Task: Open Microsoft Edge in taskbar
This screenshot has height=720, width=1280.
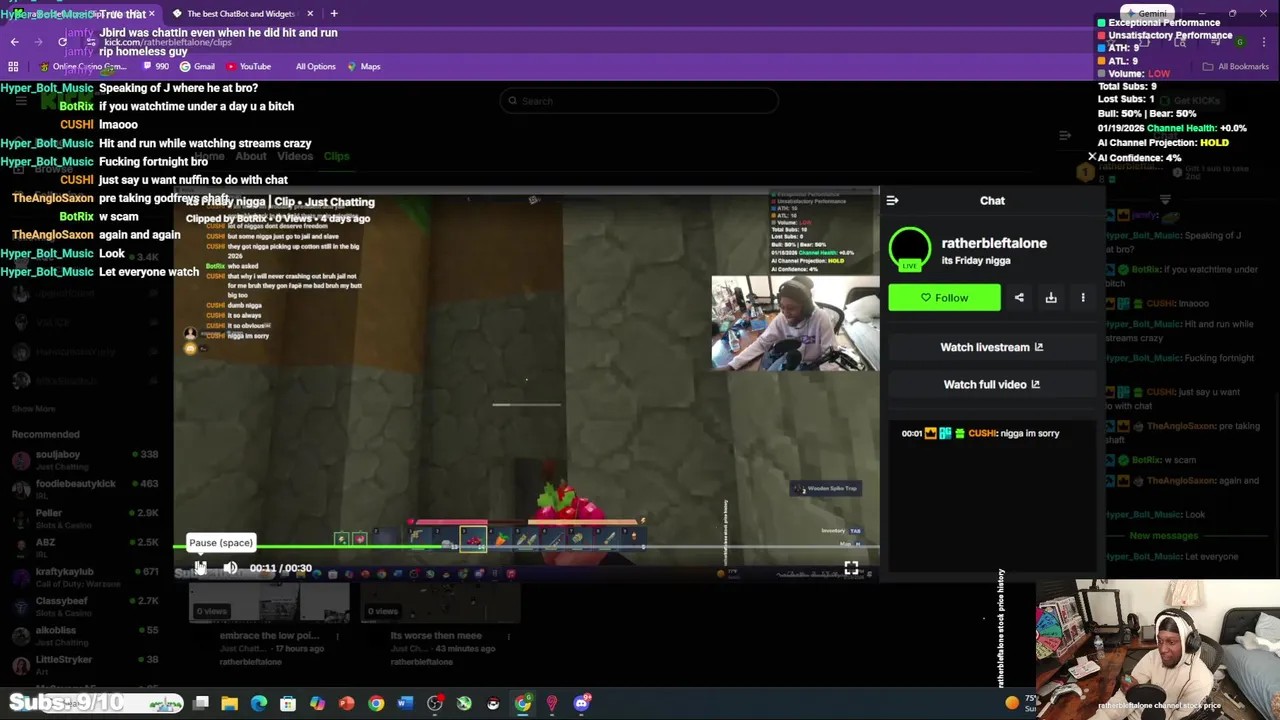Action: pos(259,703)
